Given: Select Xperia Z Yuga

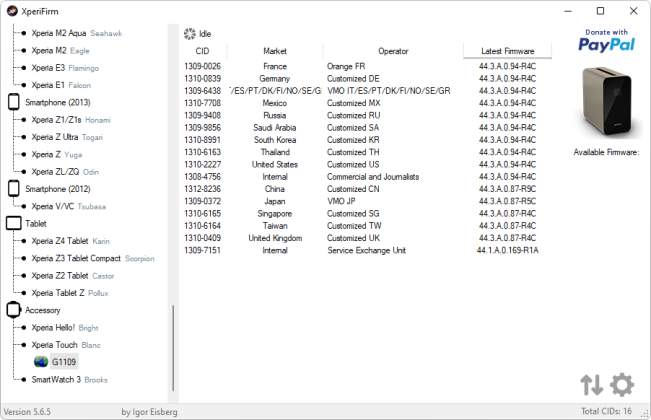Looking at the screenshot, I should [x=57, y=154].
